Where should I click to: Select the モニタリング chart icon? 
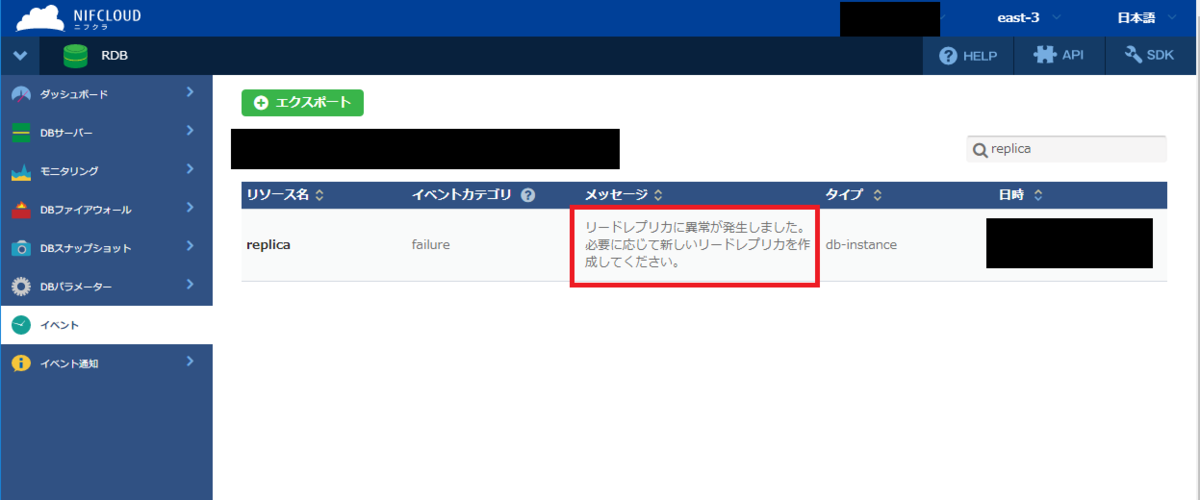(21, 171)
